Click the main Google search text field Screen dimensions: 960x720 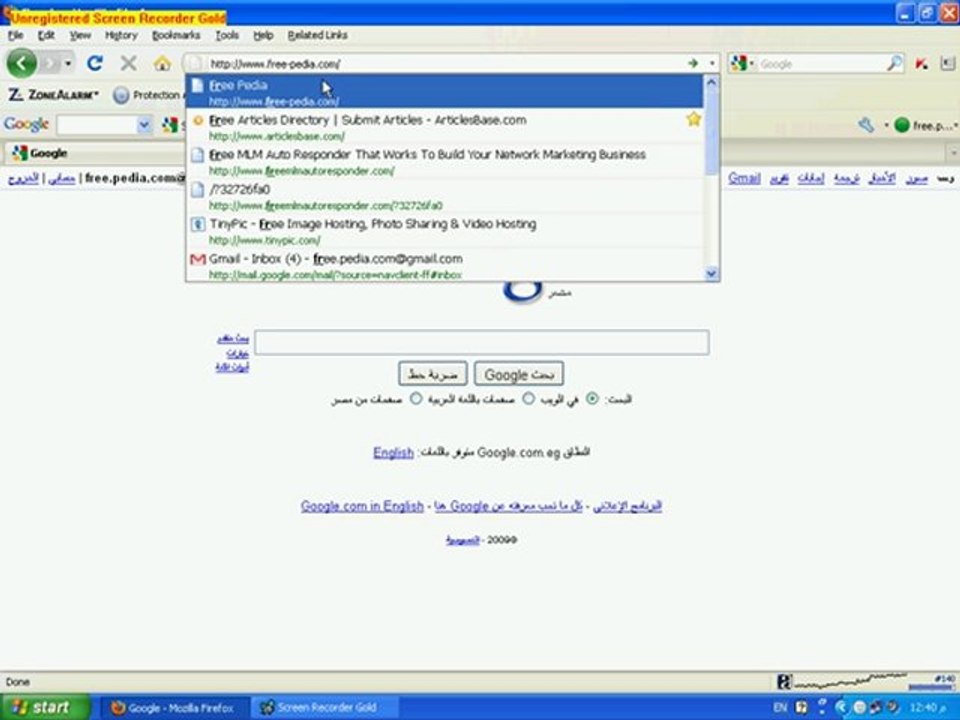click(x=482, y=342)
